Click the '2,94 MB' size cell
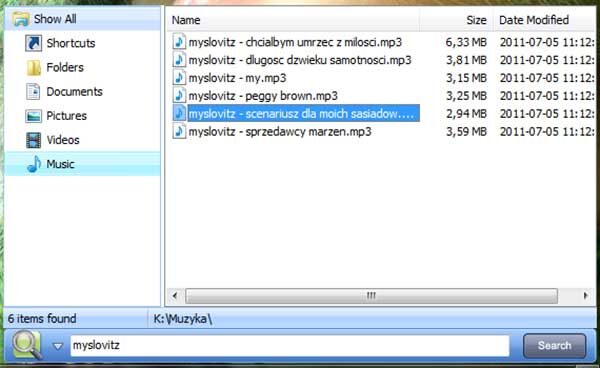This screenshot has width=600, height=368. [466, 113]
